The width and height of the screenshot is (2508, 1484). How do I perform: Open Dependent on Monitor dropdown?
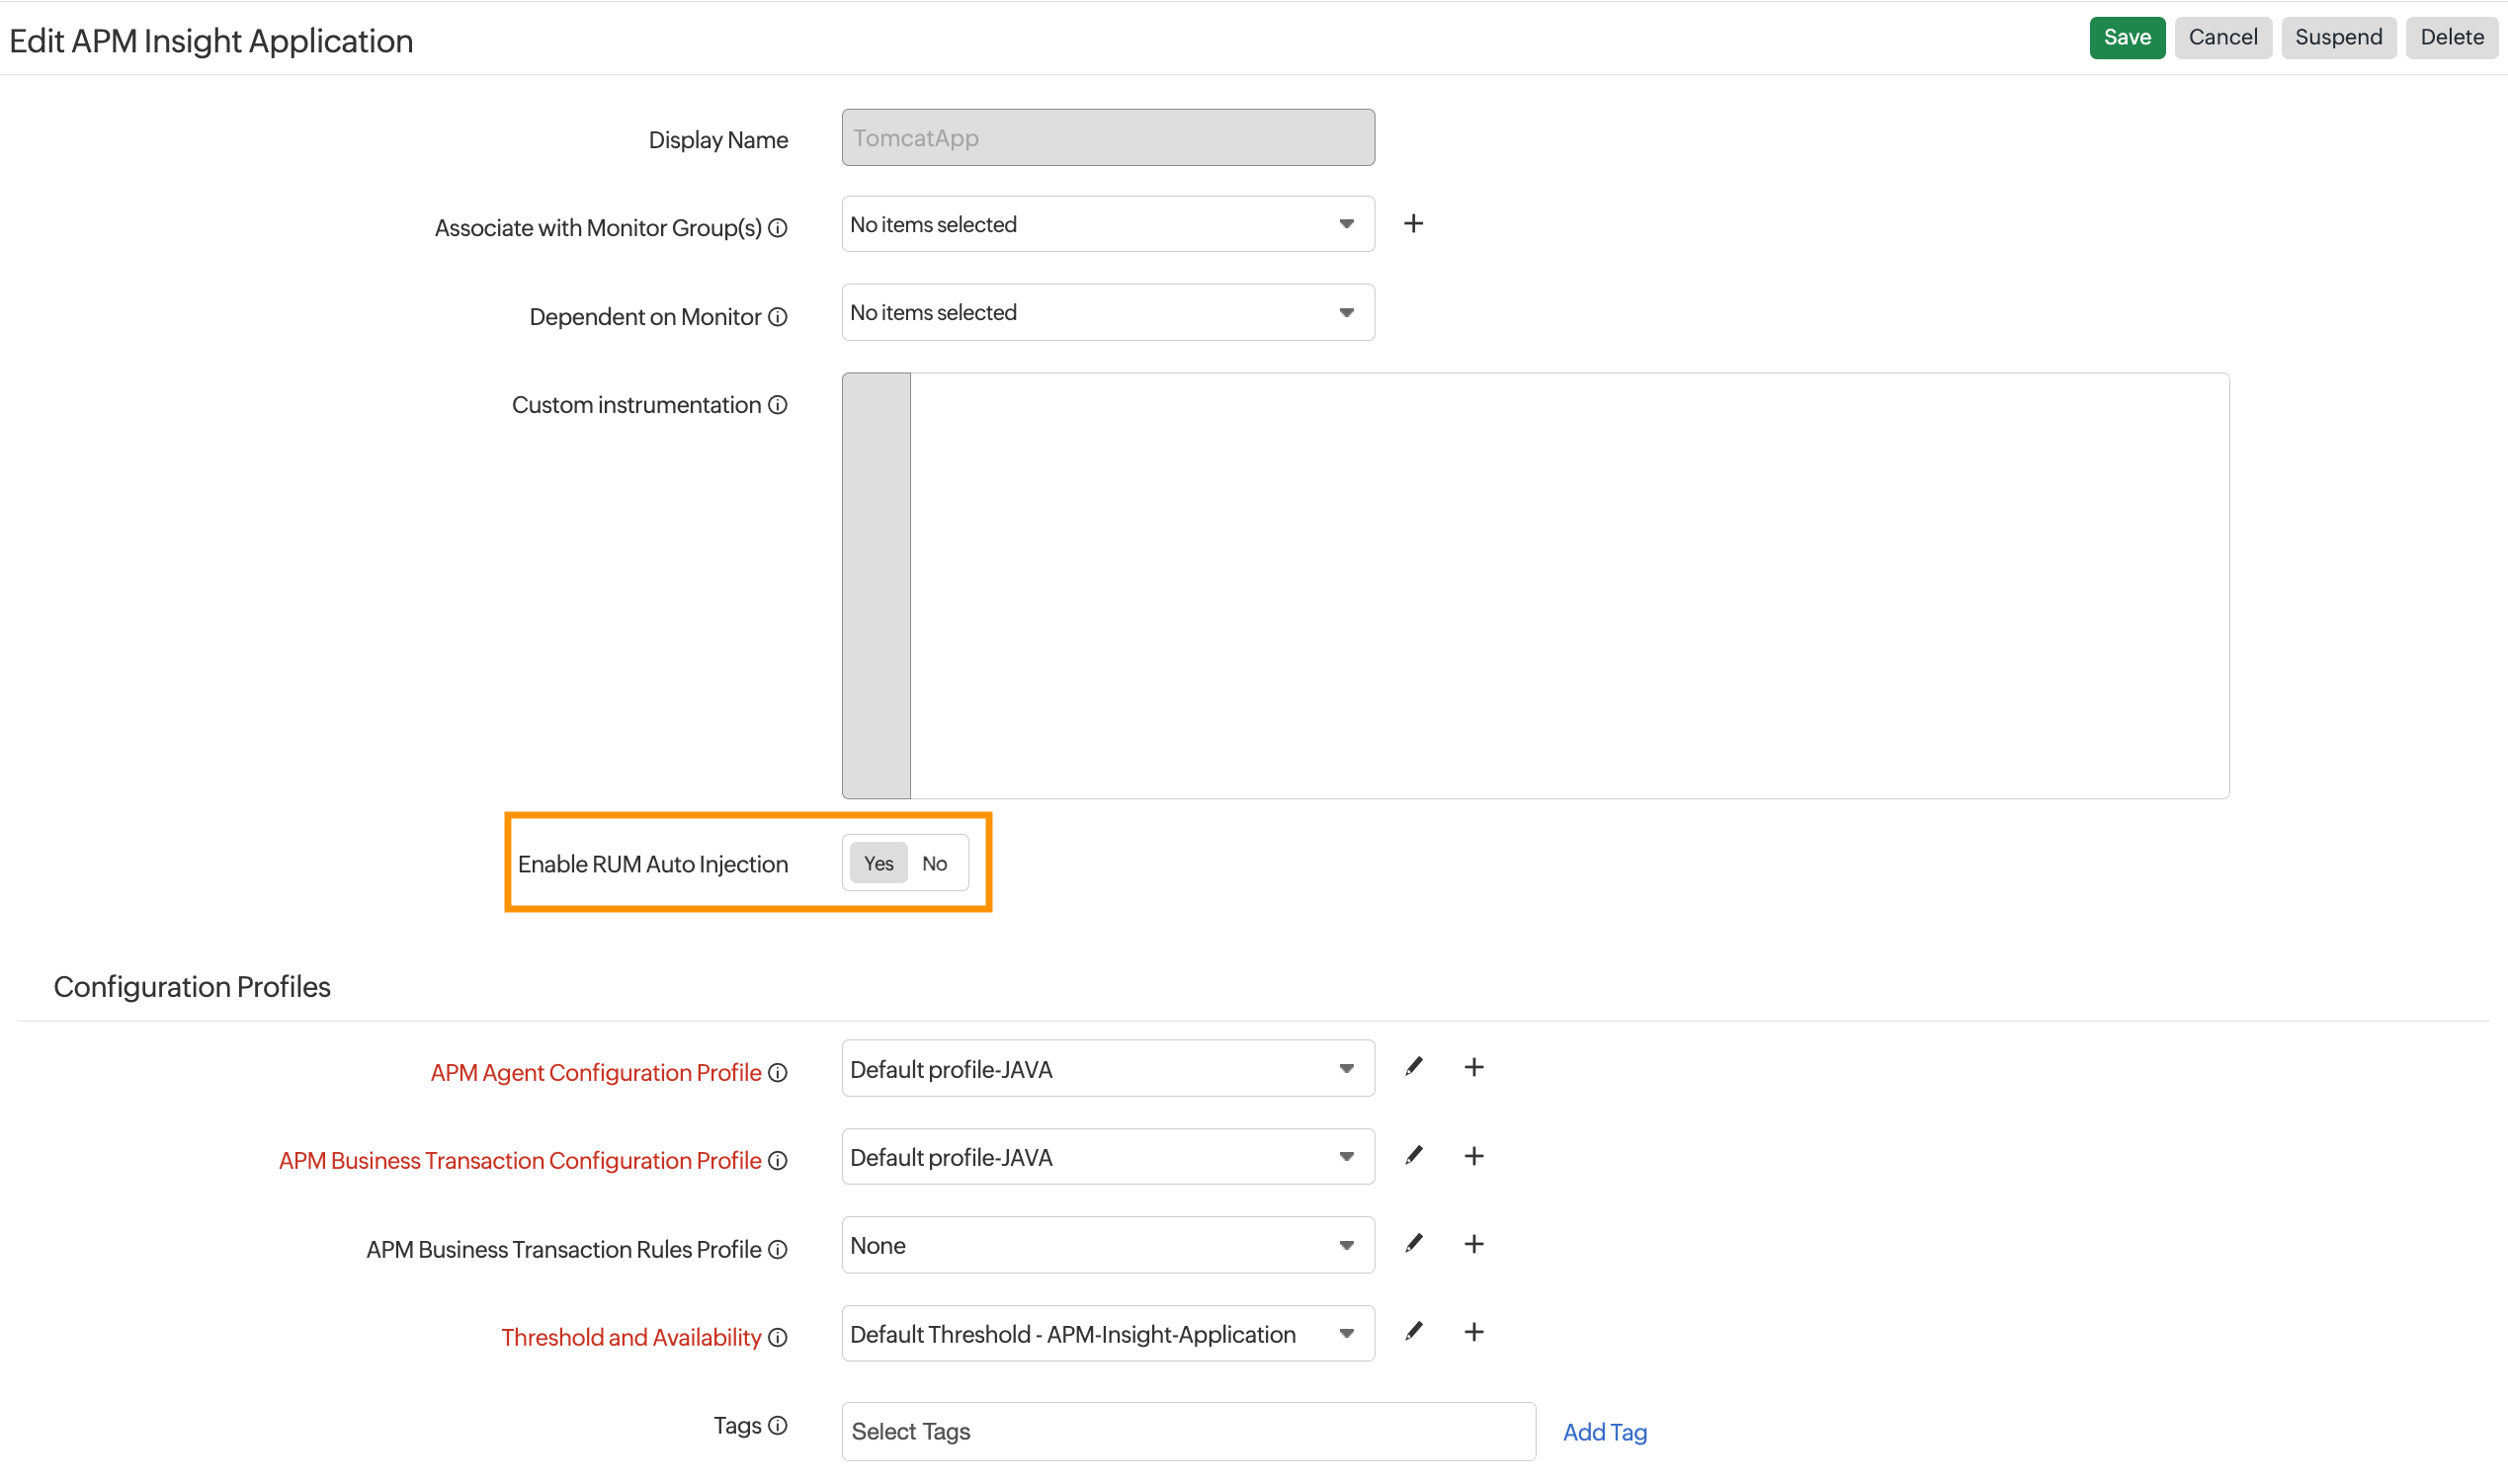(x=1107, y=313)
